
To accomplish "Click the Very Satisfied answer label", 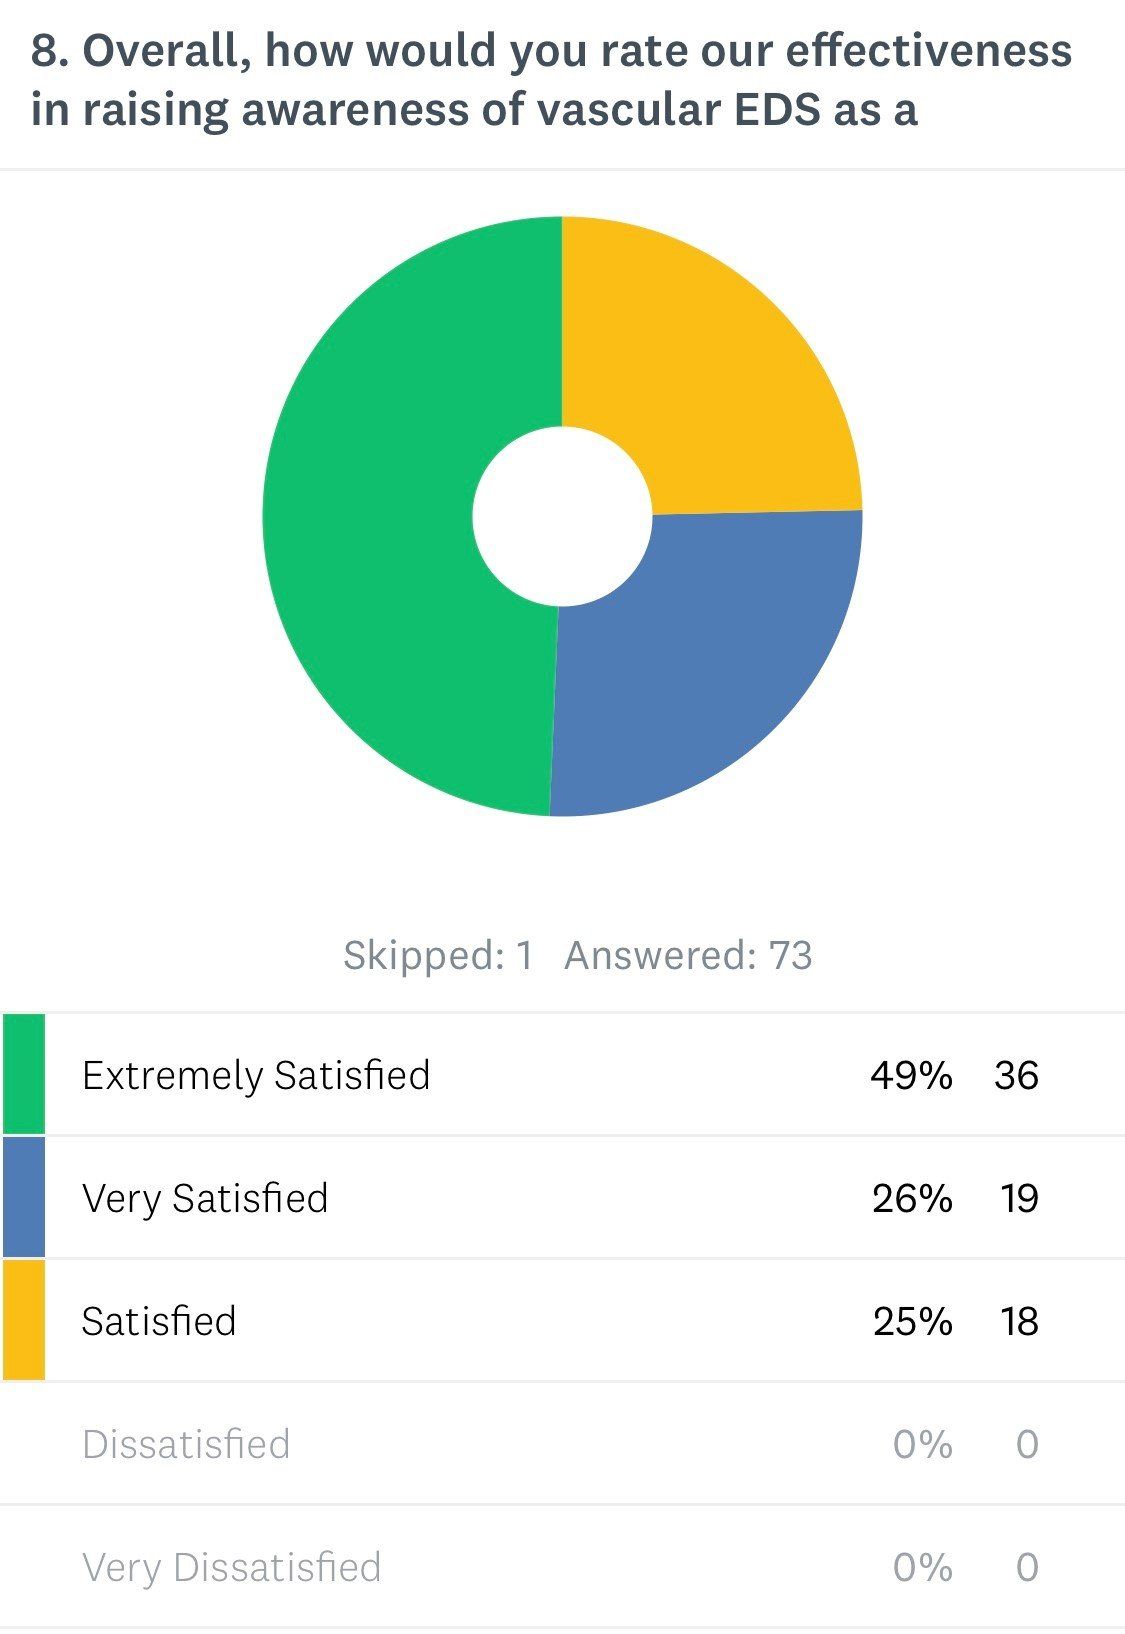I will click(x=205, y=1198).
